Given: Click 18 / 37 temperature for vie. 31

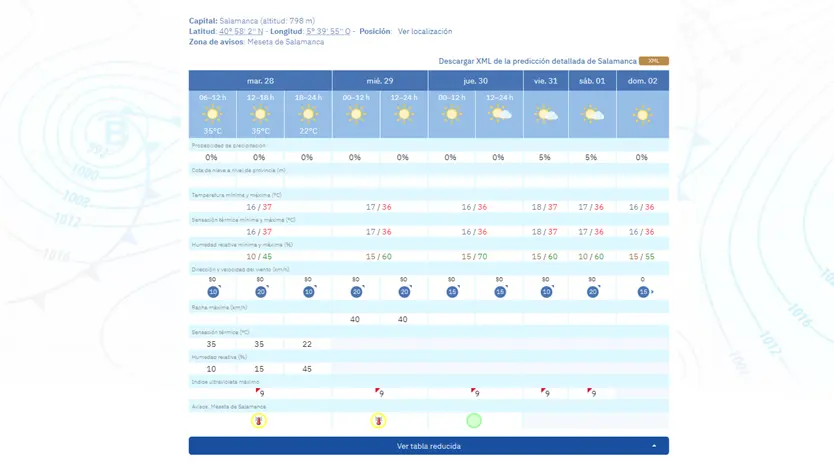Looking at the screenshot, I should (x=545, y=207).
